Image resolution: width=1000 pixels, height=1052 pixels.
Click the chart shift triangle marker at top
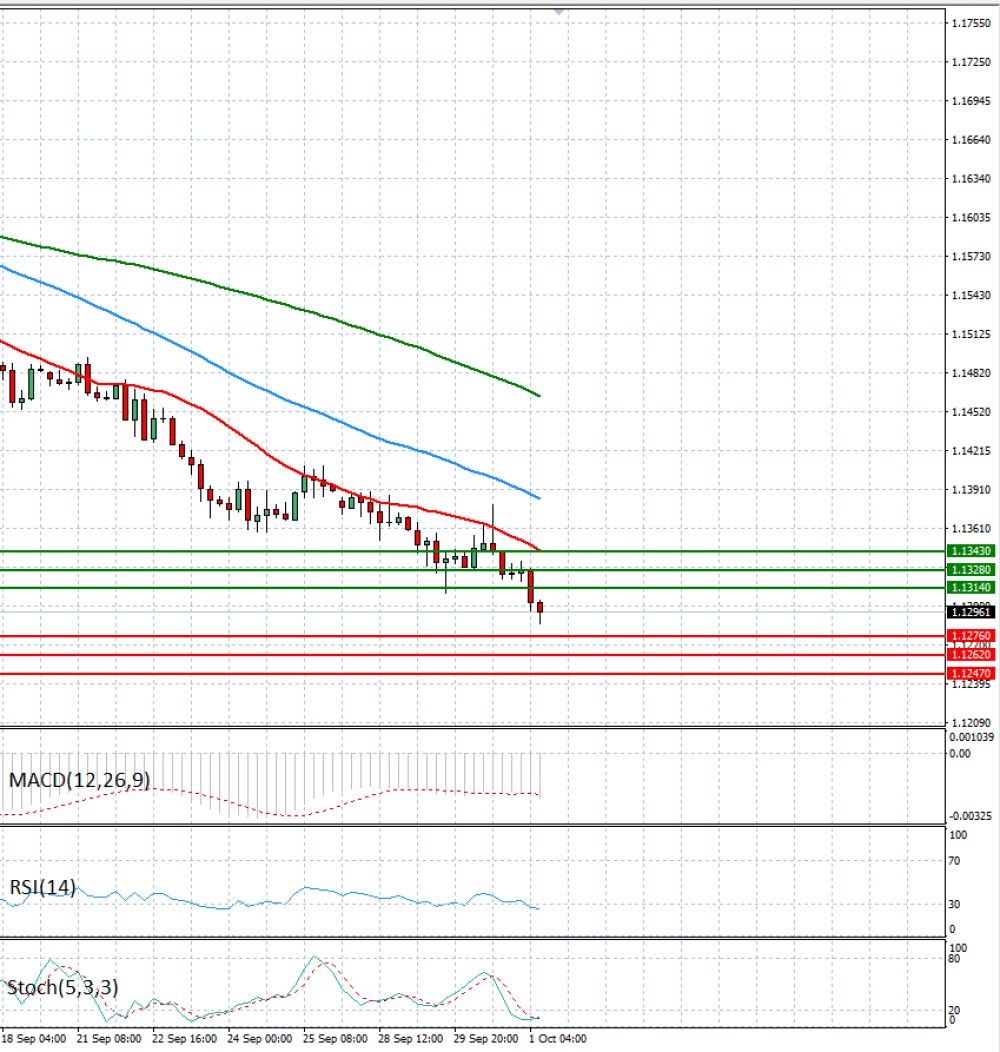coord(558,11)
